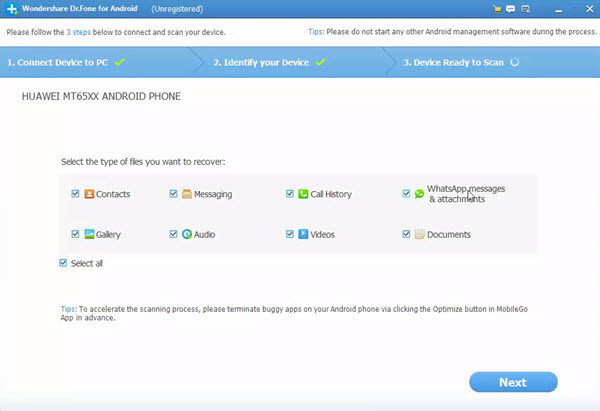Click the HUAWEI MT65XX ANDROID PHONE device name
This screenshot has width=600, height=411.
point(101,96)
